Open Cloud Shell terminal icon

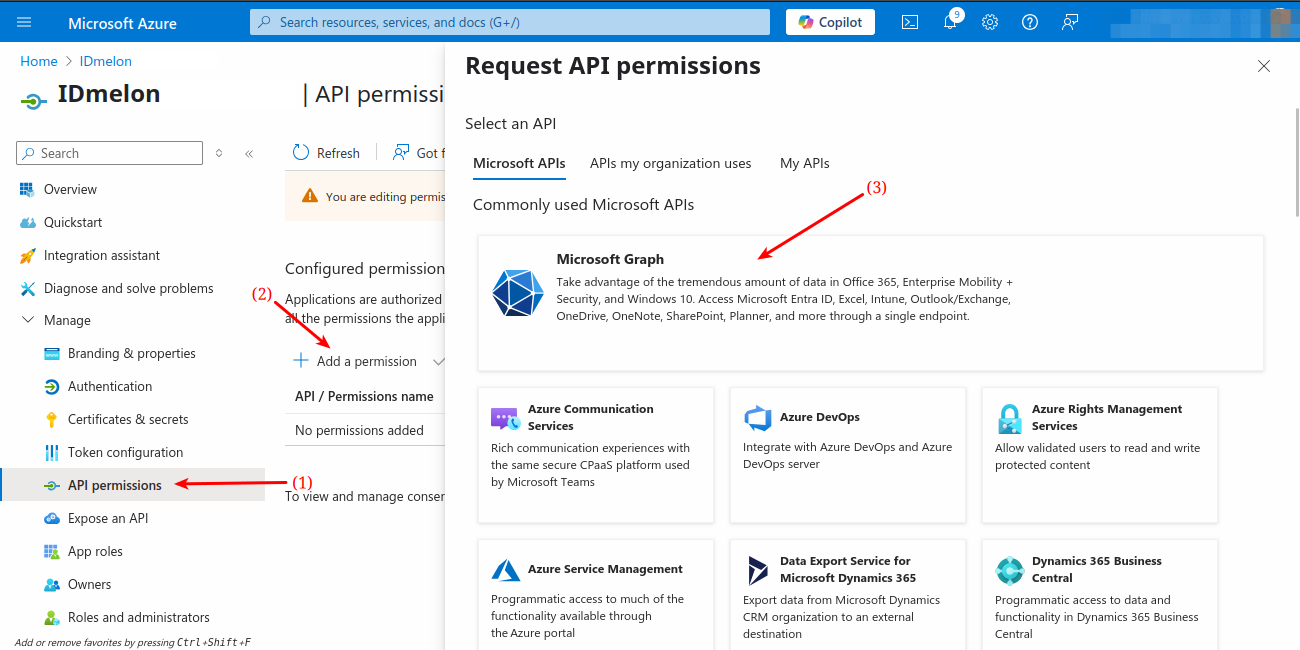[x=910, y=22]
